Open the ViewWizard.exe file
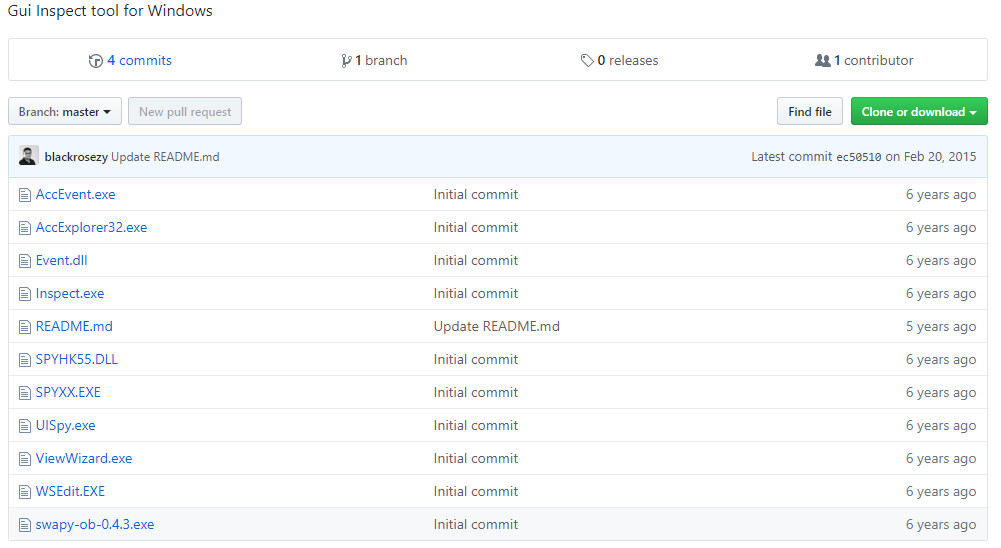The image size is (1001, 548). point(84,459)
